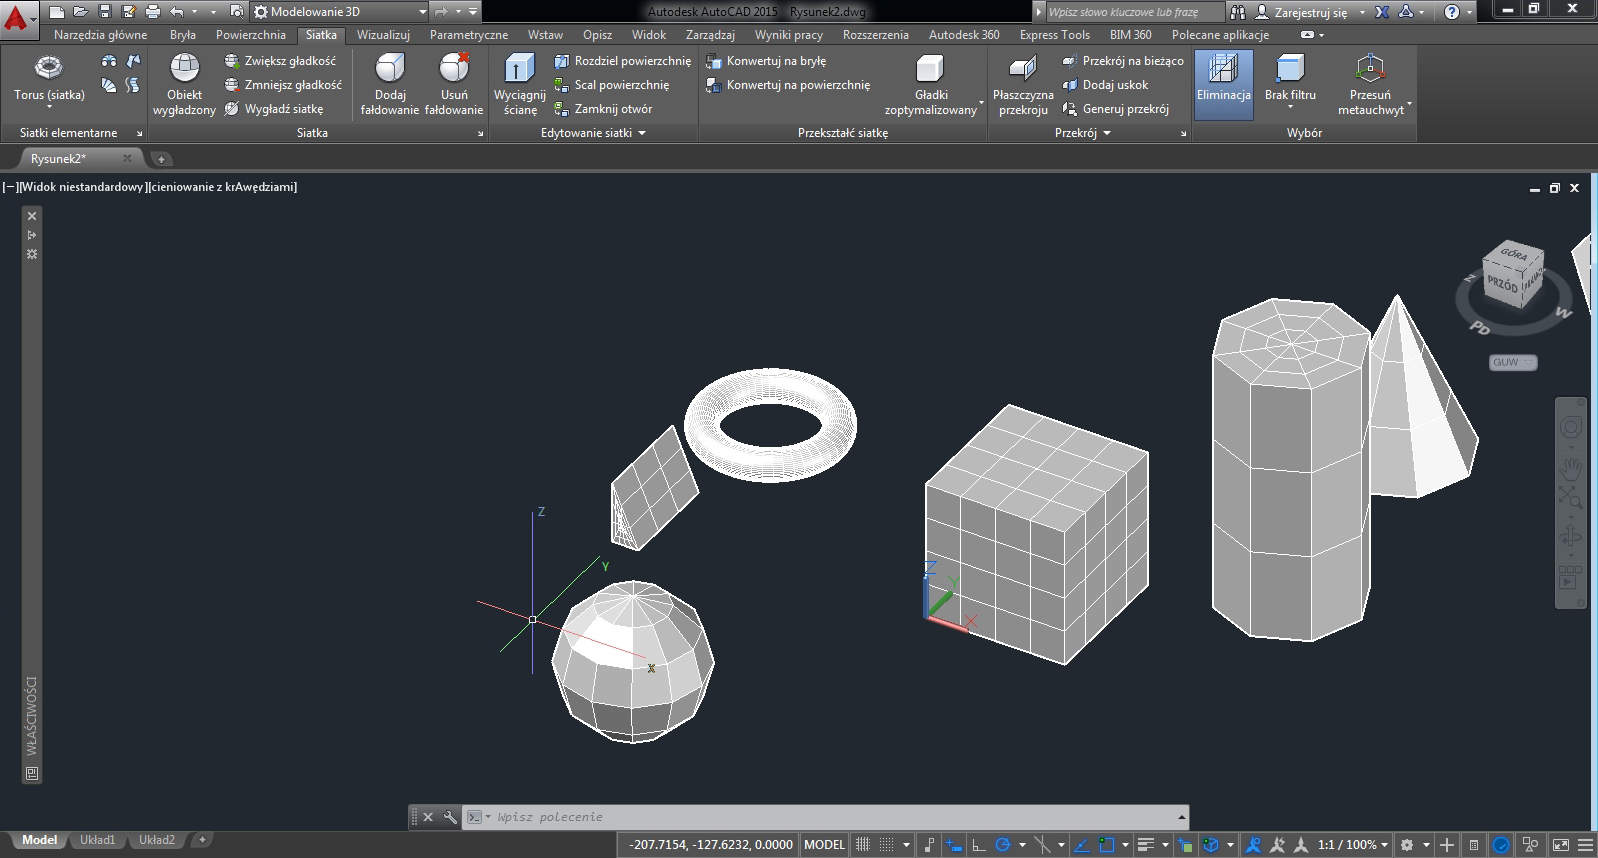1598x858 pixels.
Task: Toggle ortho mode in status bar
Action: pyautogui.click(x=979, y=845)
